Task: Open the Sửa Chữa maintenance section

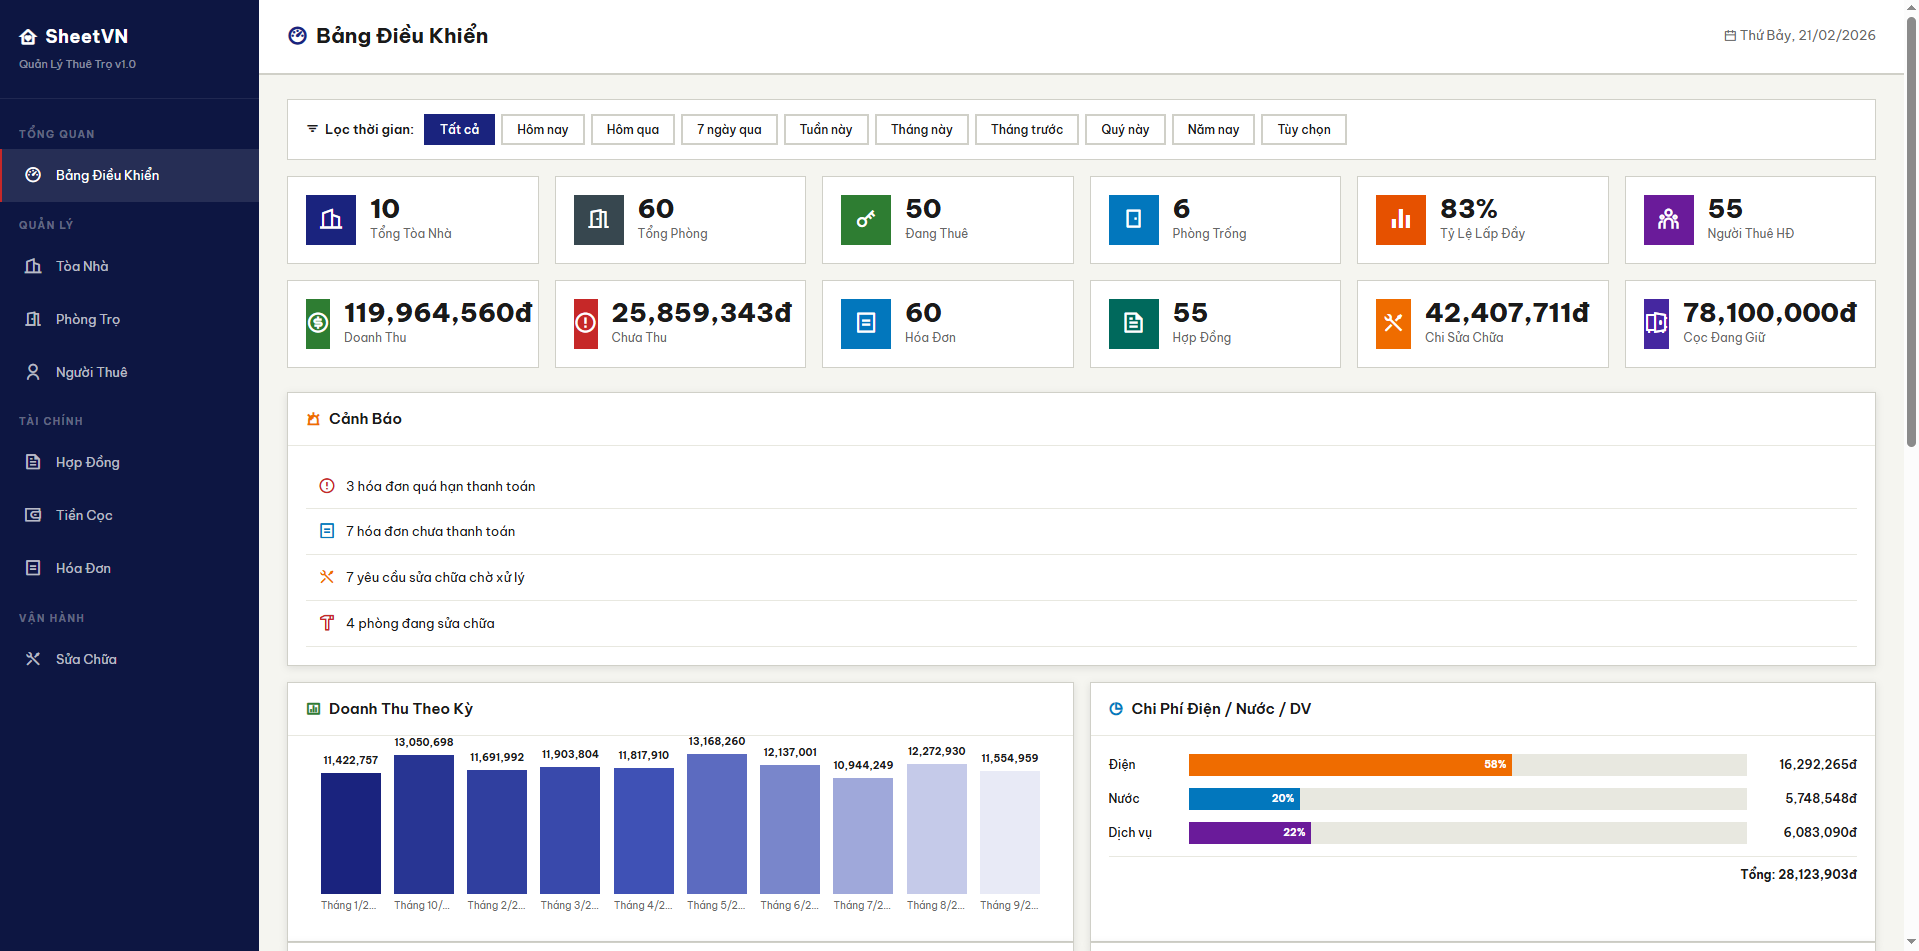Action: 86,659
